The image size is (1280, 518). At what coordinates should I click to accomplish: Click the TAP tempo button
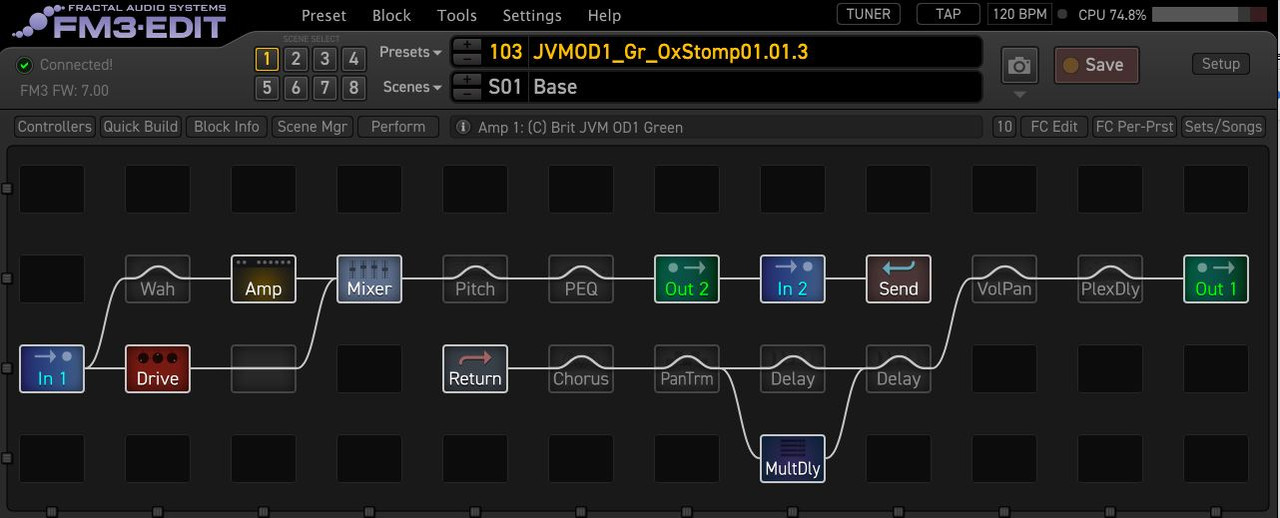(x=948, y=14)
